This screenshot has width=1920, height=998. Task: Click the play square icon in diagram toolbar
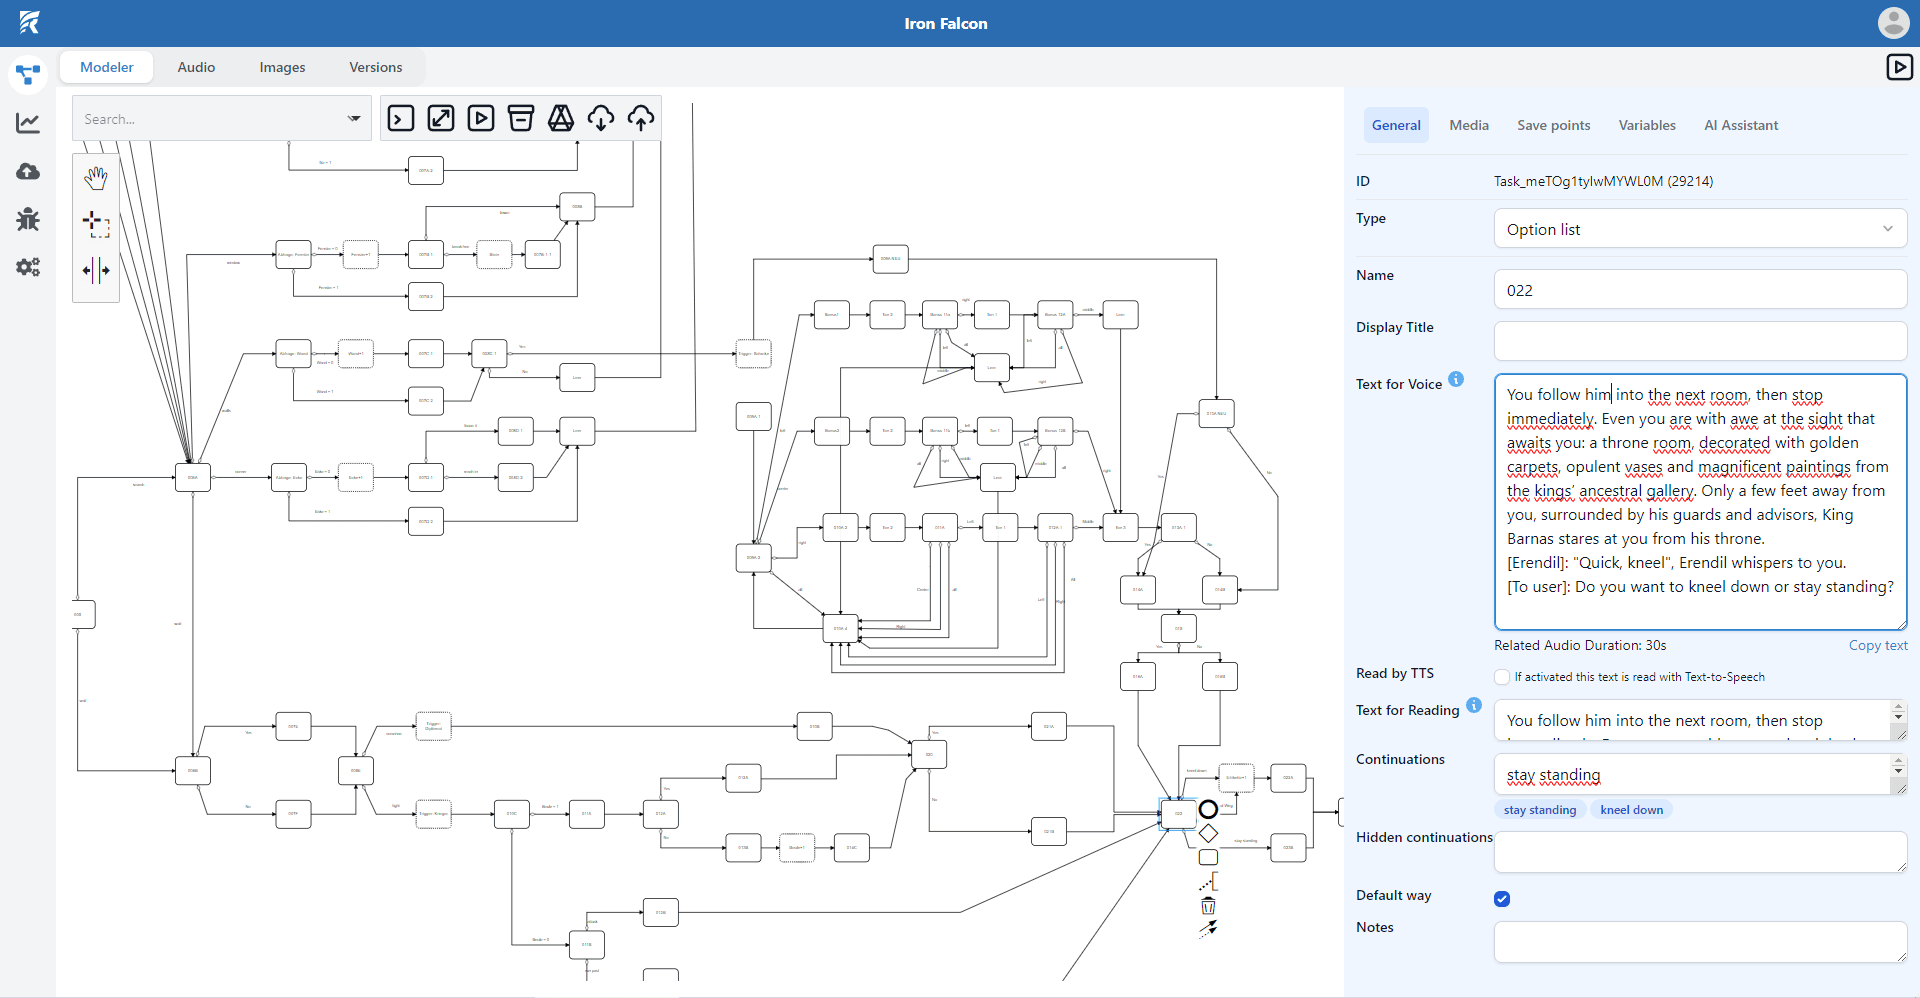point(481,118)
